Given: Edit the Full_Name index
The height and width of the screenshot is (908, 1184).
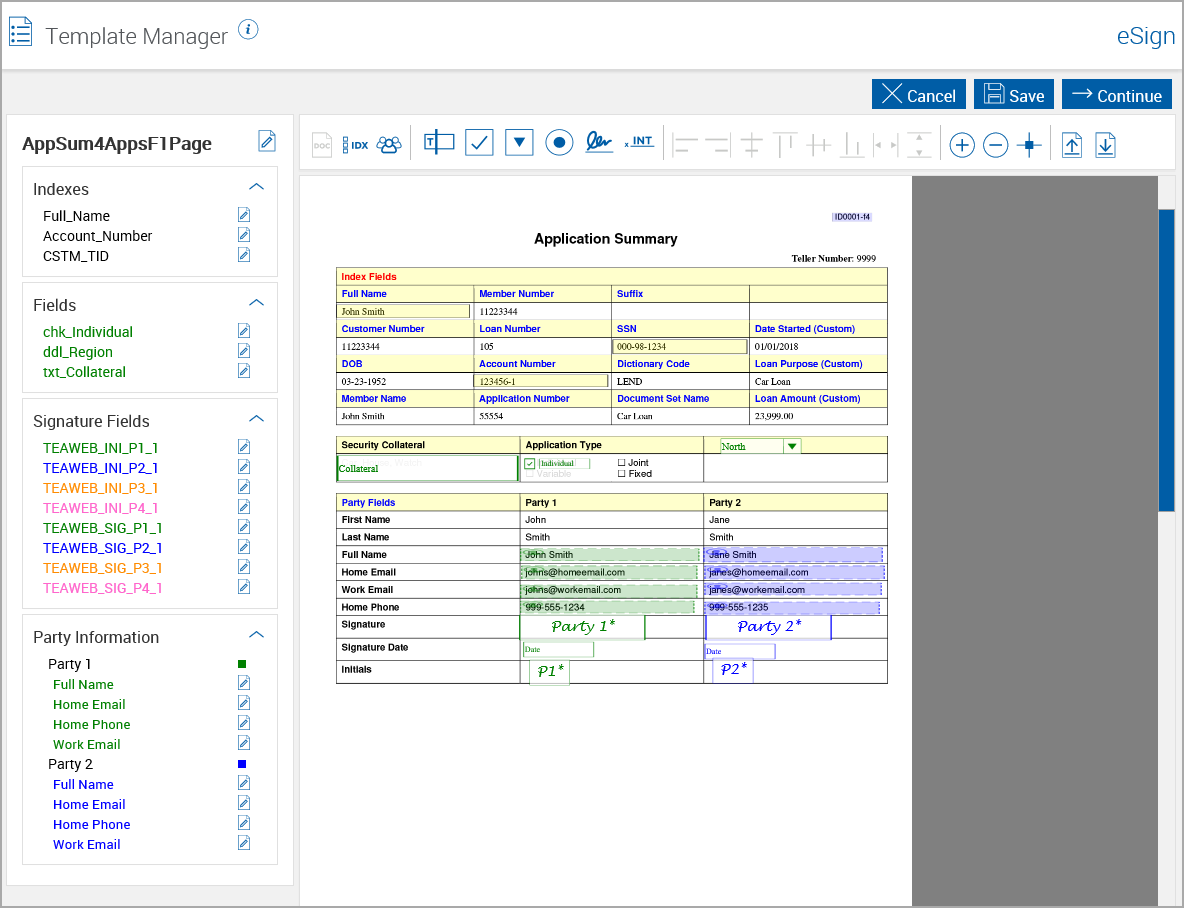Looking at the screenshot, I should (244, 215).
